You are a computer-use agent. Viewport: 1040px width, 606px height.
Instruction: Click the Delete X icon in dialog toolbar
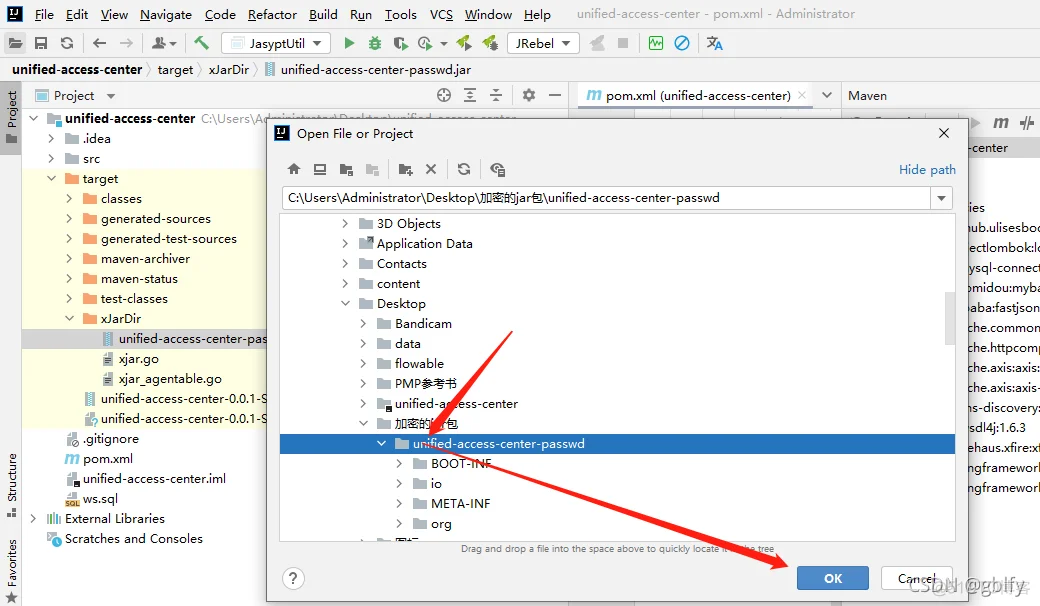[431, 169]
